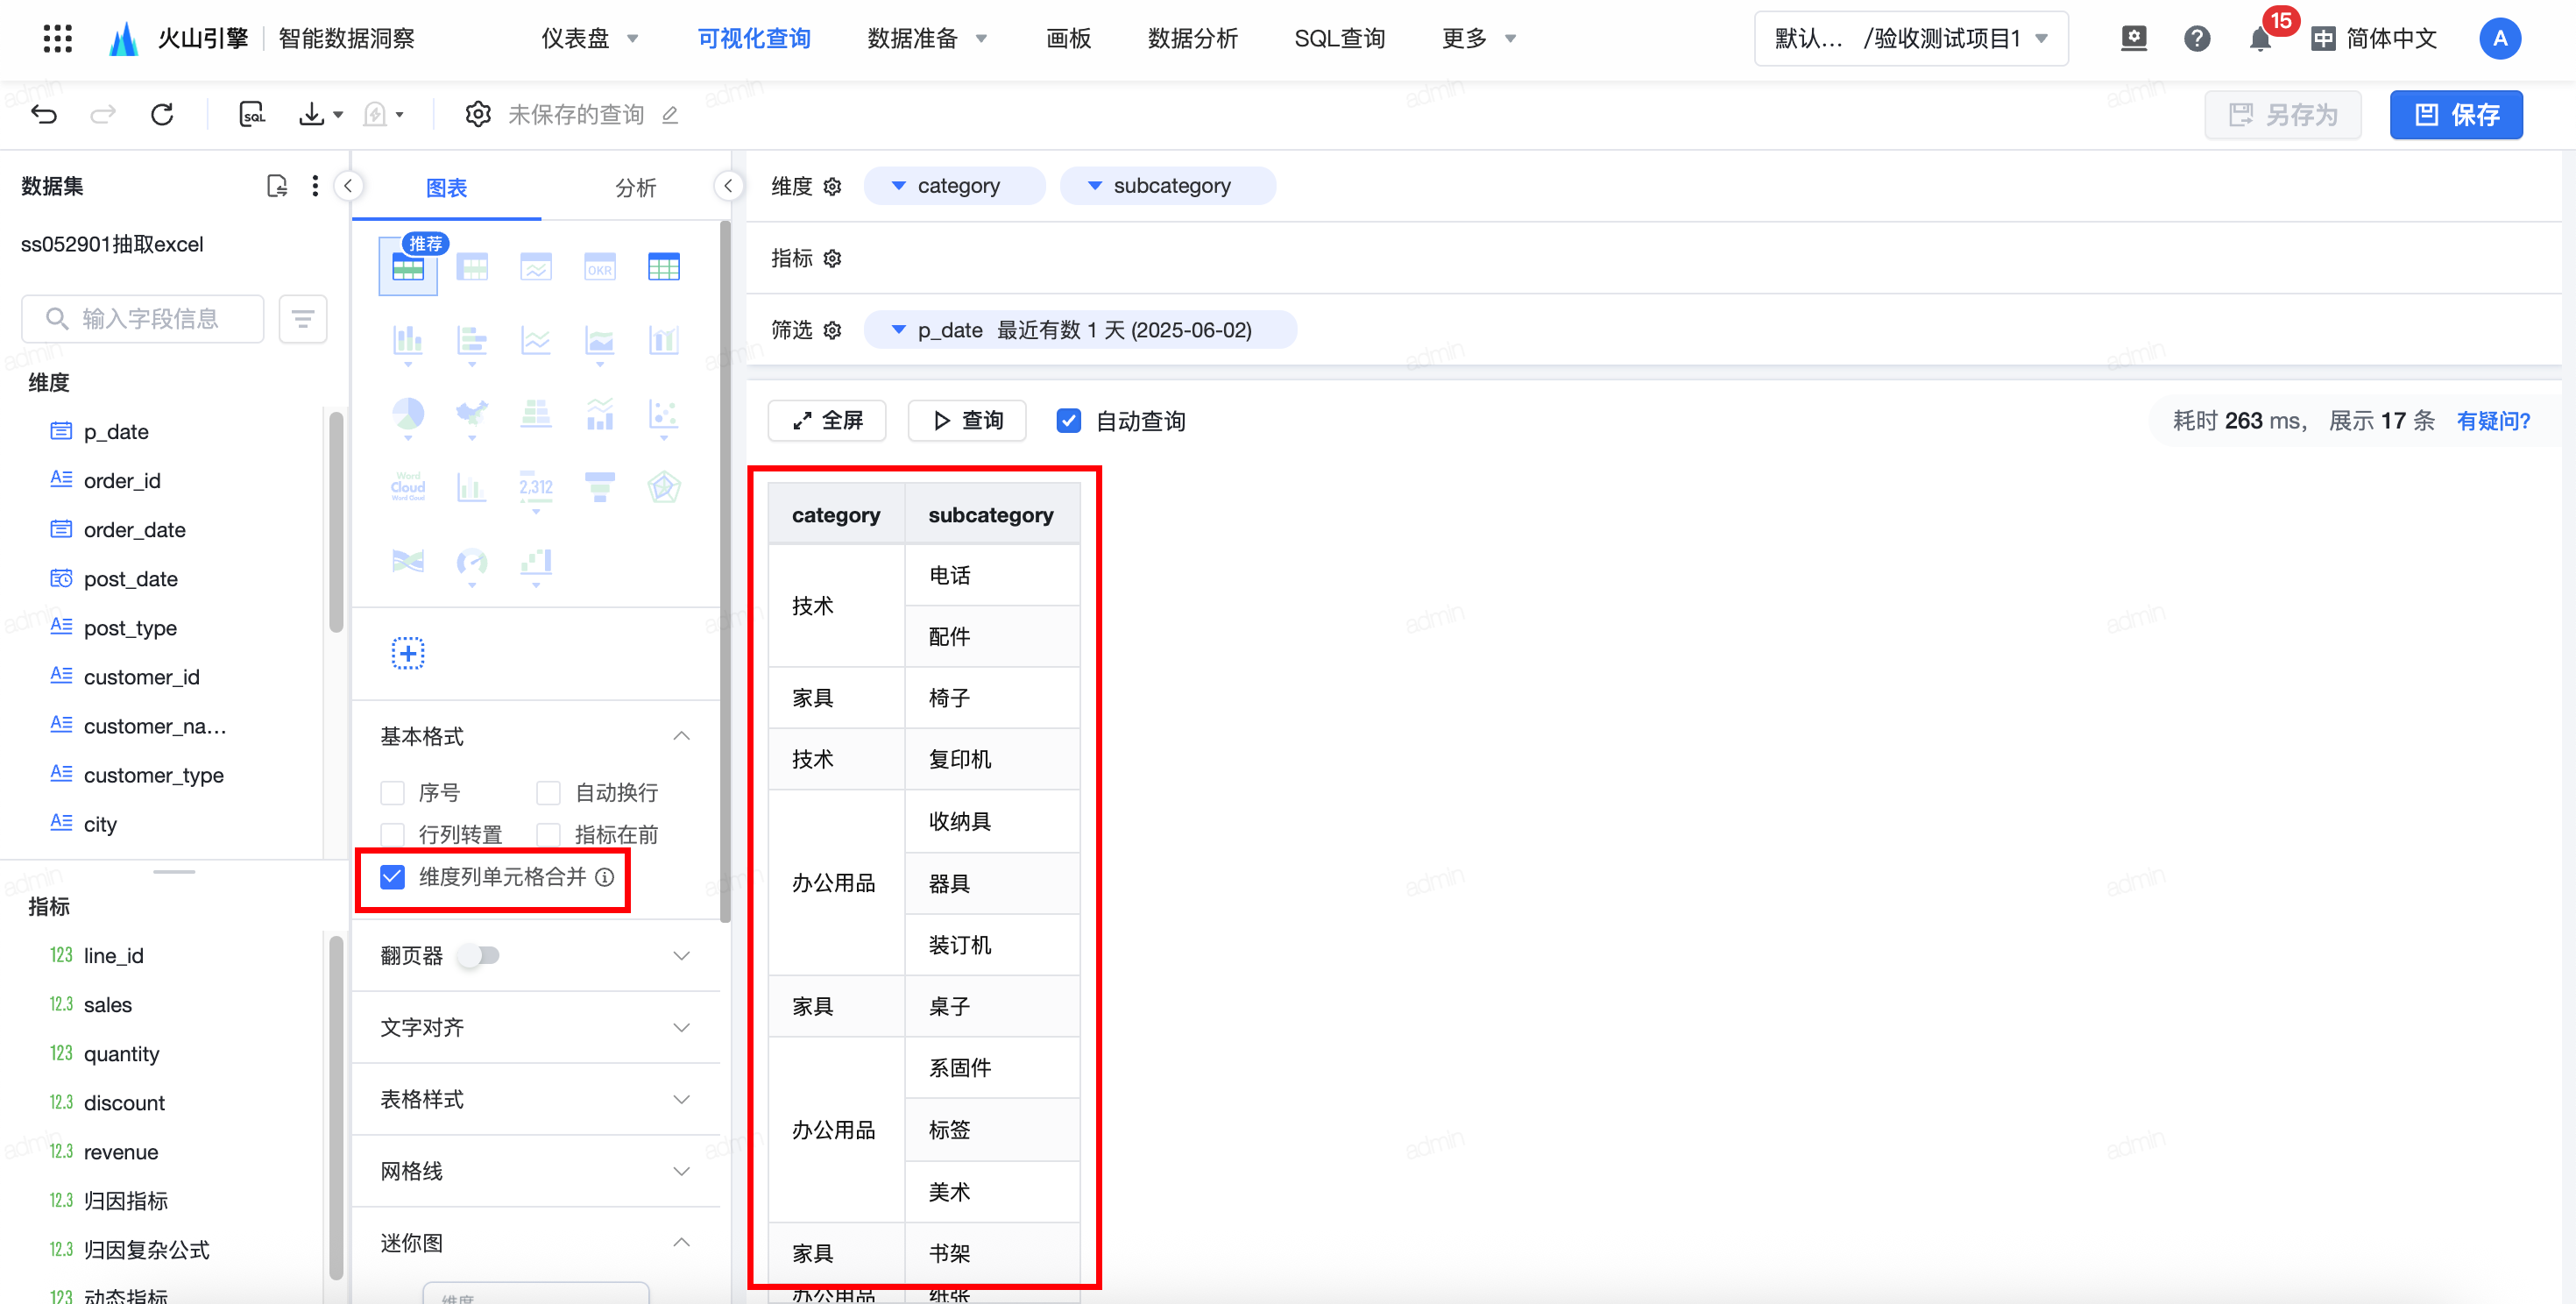Switch to the 分析 tab
Screen dimensions: 2576x1304
pos(636,188)
